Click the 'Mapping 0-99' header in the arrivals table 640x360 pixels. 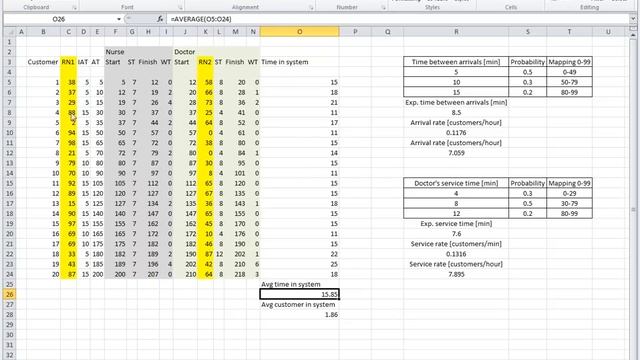pyautogui.click(x=569, y=62)
